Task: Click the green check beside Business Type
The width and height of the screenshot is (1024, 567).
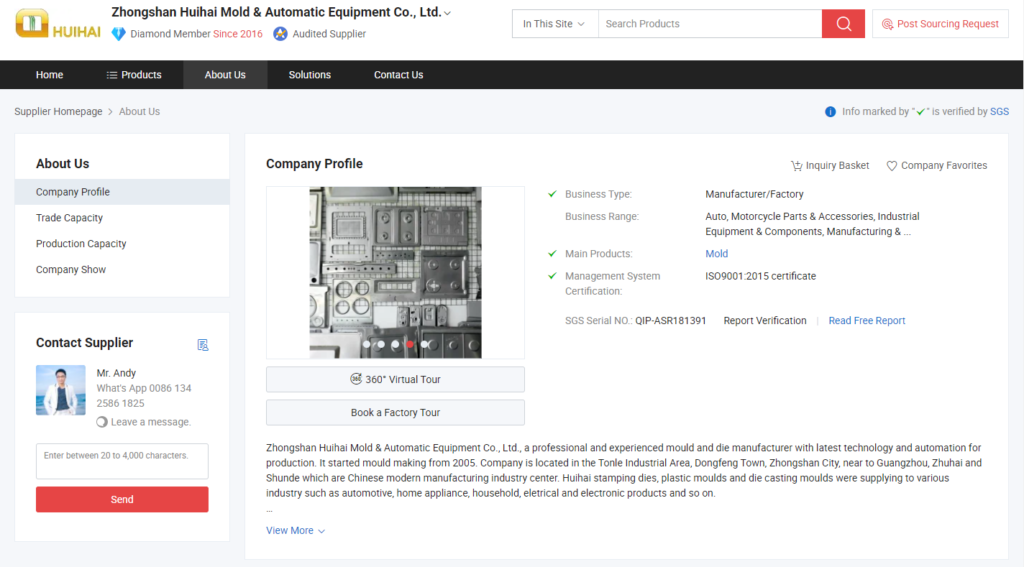Action: click(552, 194)
